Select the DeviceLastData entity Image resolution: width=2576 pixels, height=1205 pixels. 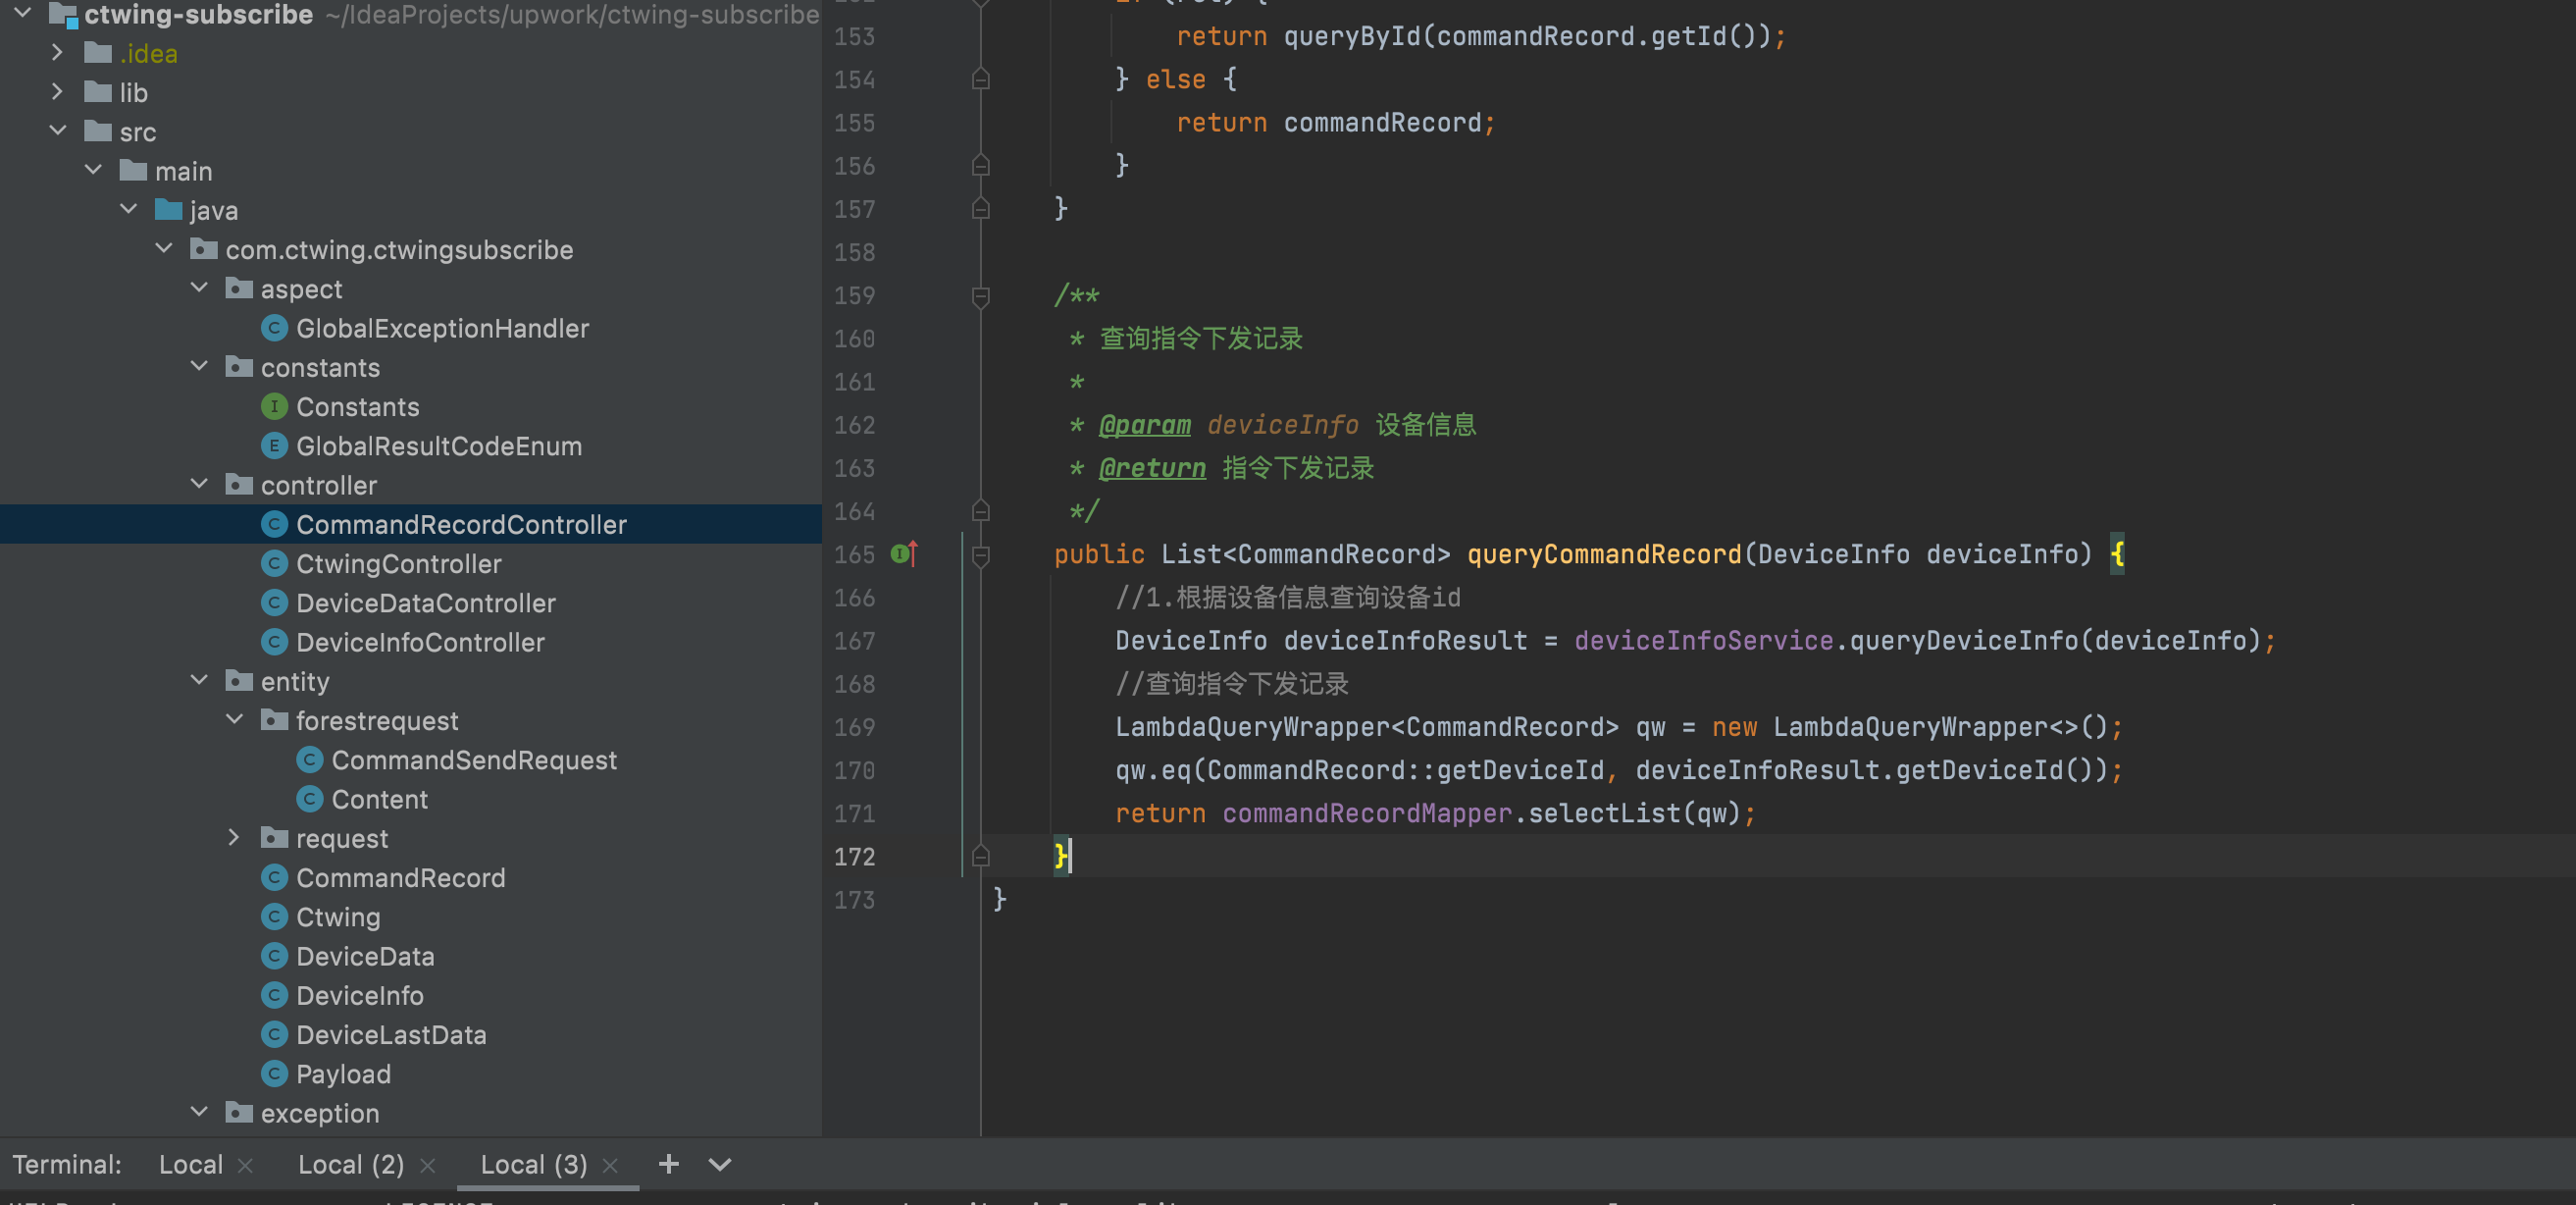pos(391,1035)
